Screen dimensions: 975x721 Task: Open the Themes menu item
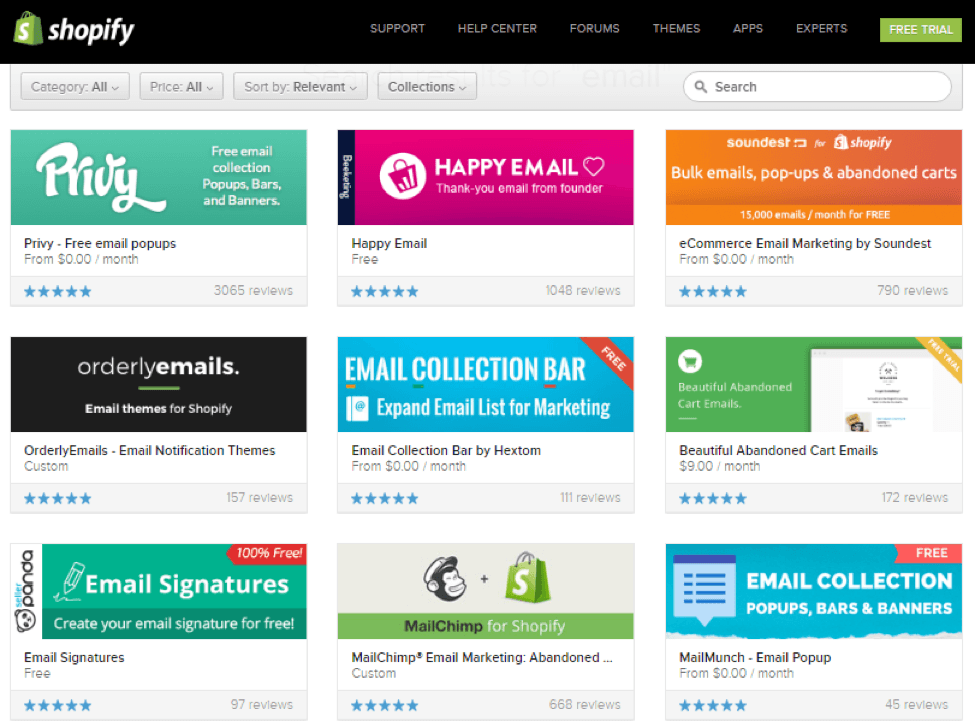(676, 29)
